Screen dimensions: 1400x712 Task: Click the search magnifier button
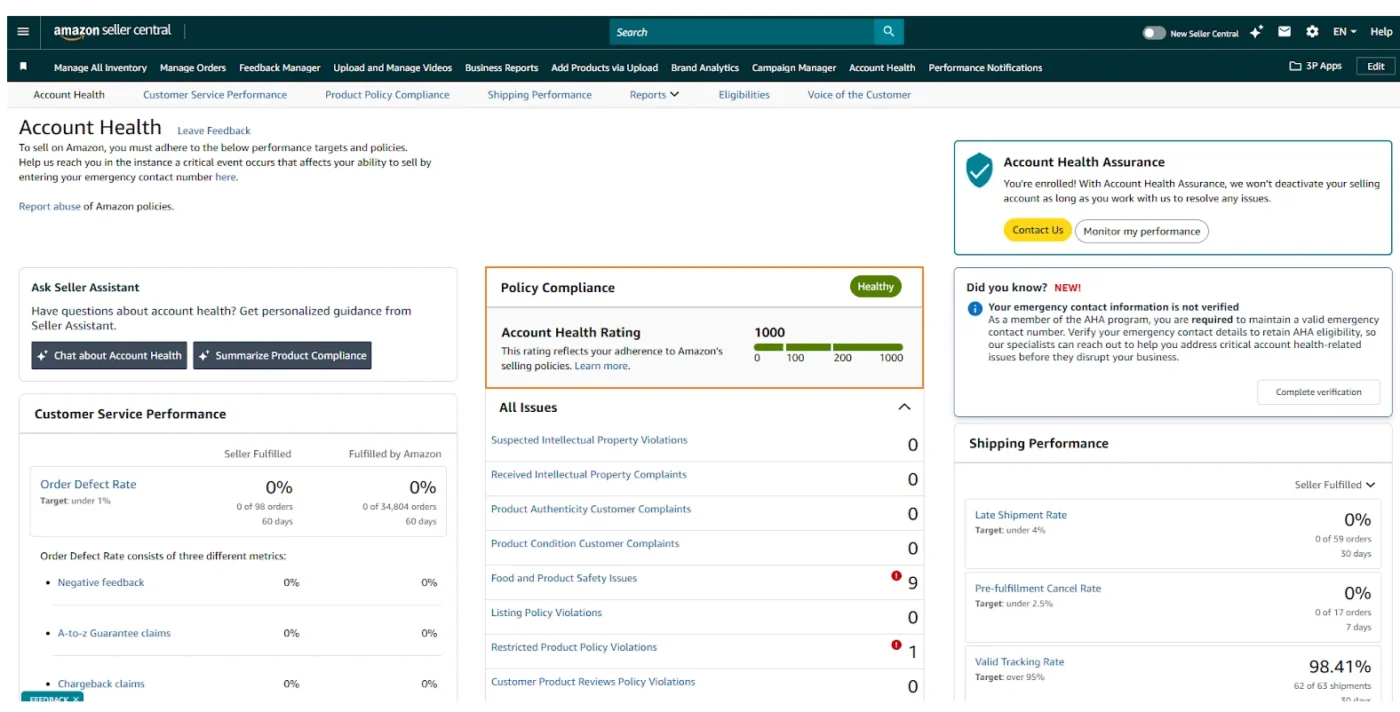[888, 32]
